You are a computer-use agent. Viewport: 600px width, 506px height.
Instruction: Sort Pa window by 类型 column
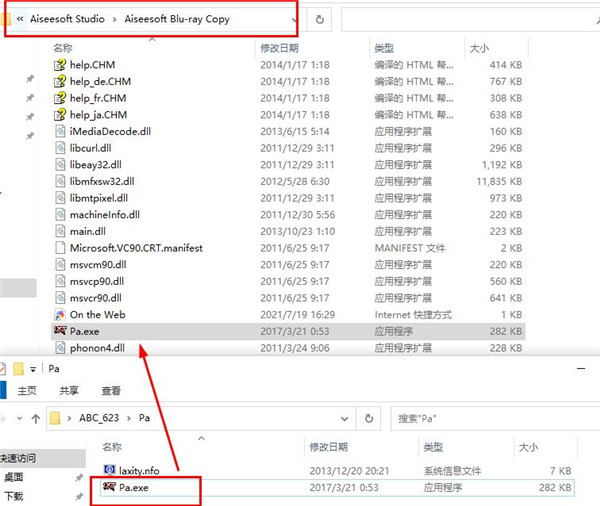point(433,447)
